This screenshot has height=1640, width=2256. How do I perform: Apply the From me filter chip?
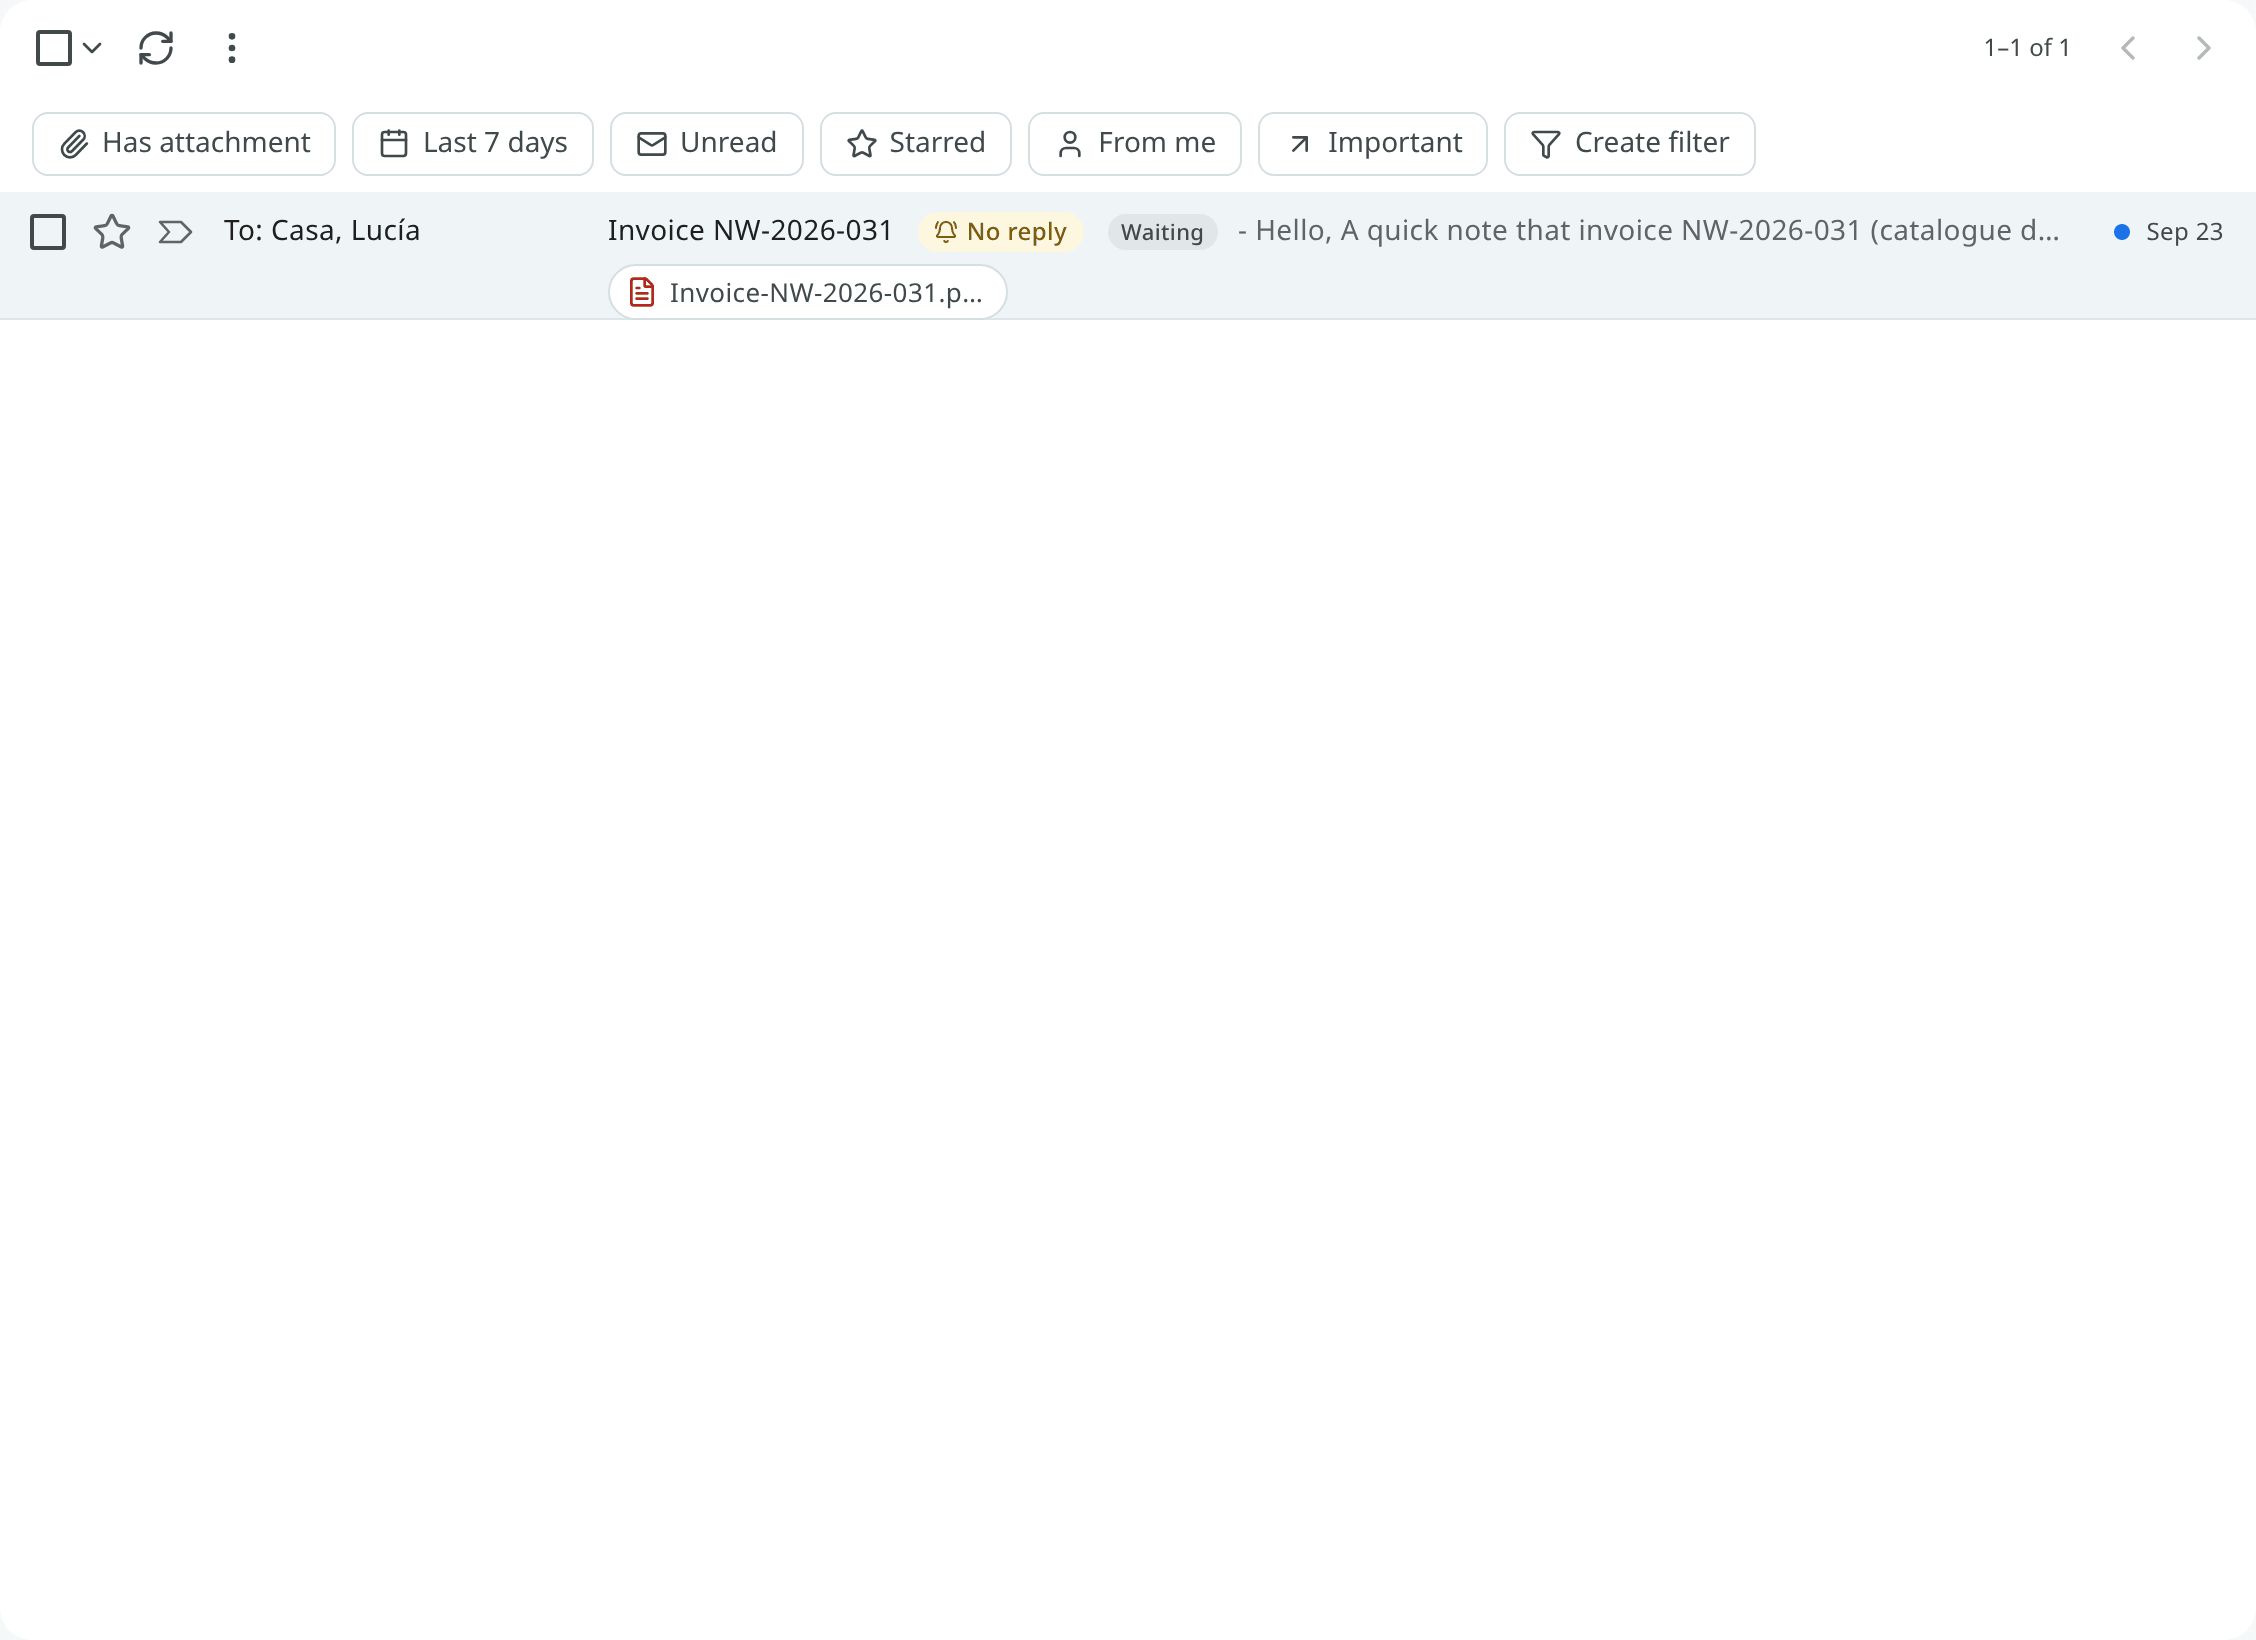pyautogui.click(x=1135, y=144)
